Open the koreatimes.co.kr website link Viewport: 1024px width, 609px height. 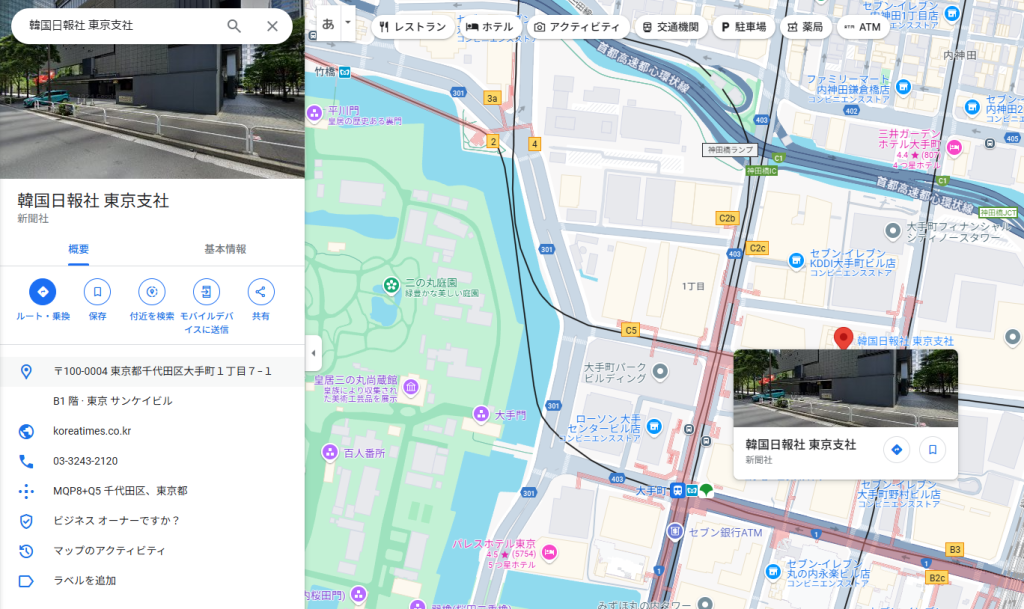point(92,431)
